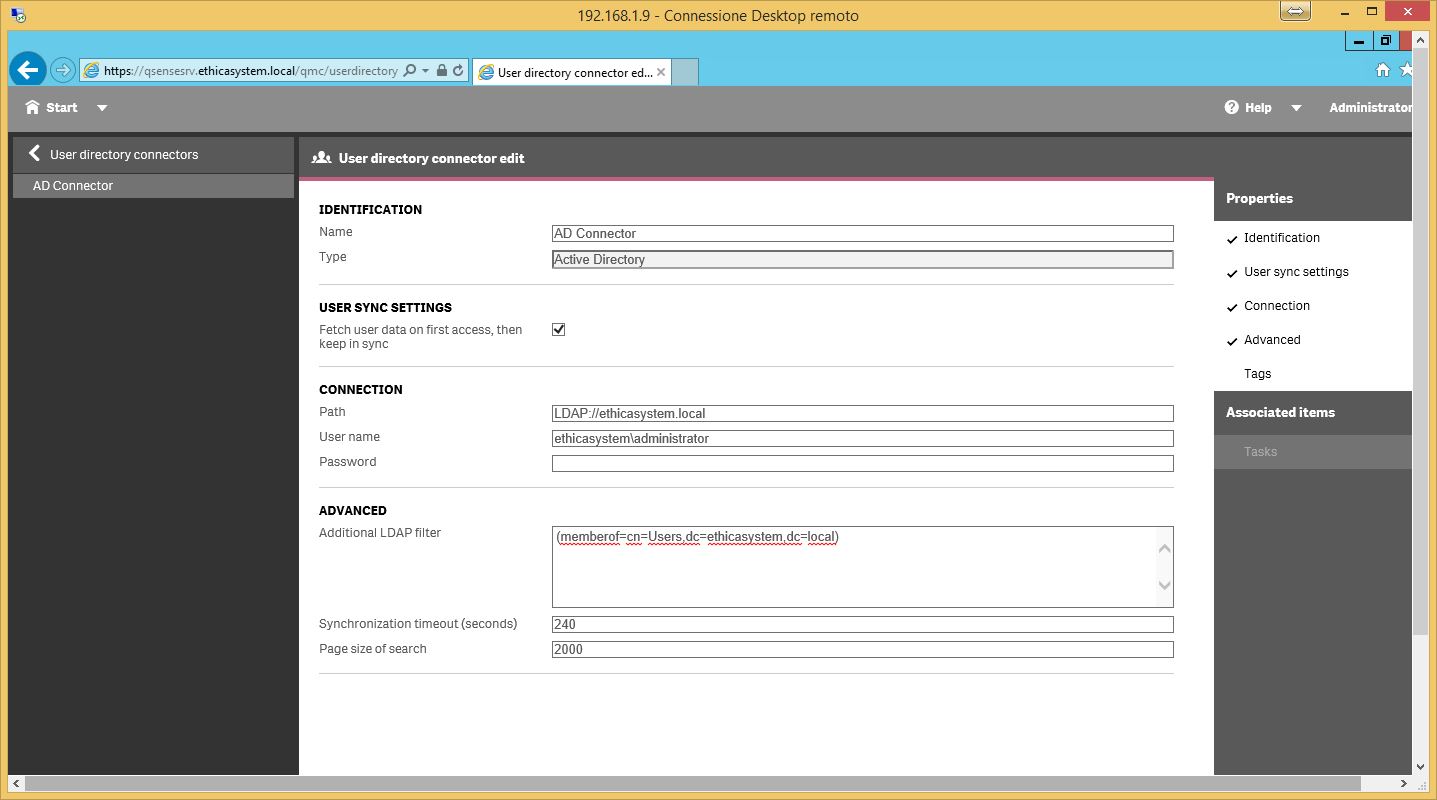Click the ADVANCED section heading
Image resolution: width=1437 pixels, height=800 pixels.
point(353,510)
